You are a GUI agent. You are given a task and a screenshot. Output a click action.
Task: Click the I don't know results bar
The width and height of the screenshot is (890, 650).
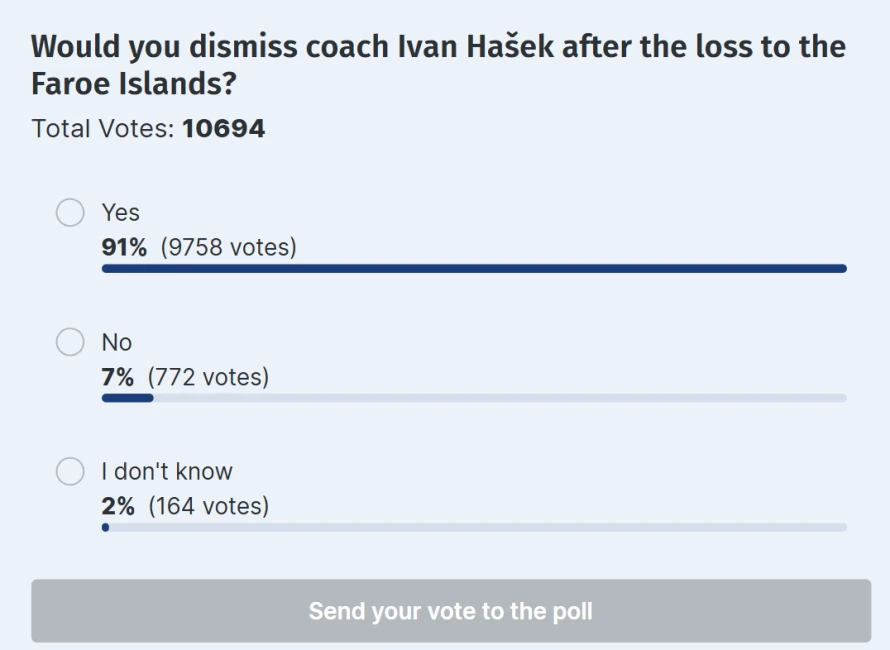pyautogui.click(x=474, y=527)
